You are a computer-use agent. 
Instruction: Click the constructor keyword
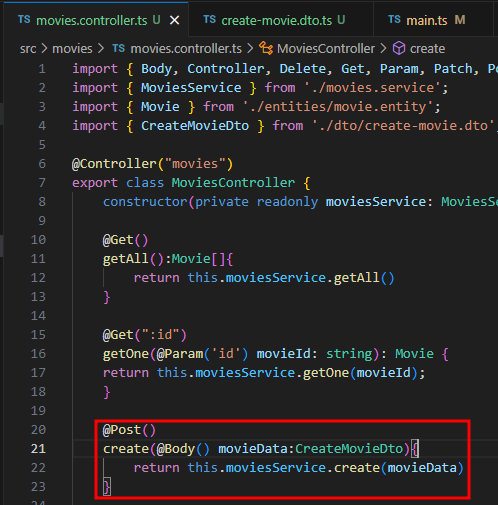(145, 202)
